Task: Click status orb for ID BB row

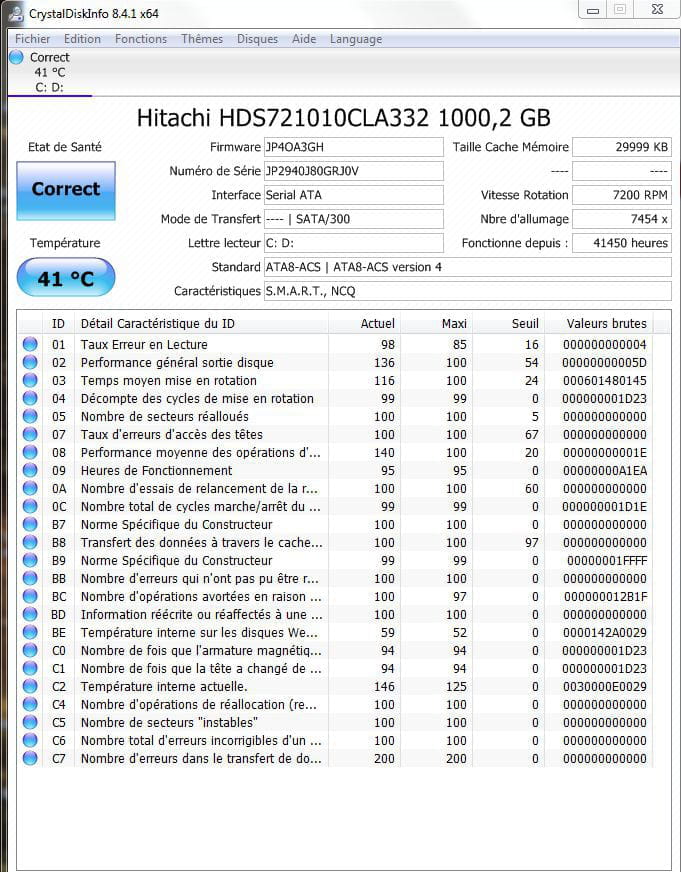Action: [x=30, y=578]
